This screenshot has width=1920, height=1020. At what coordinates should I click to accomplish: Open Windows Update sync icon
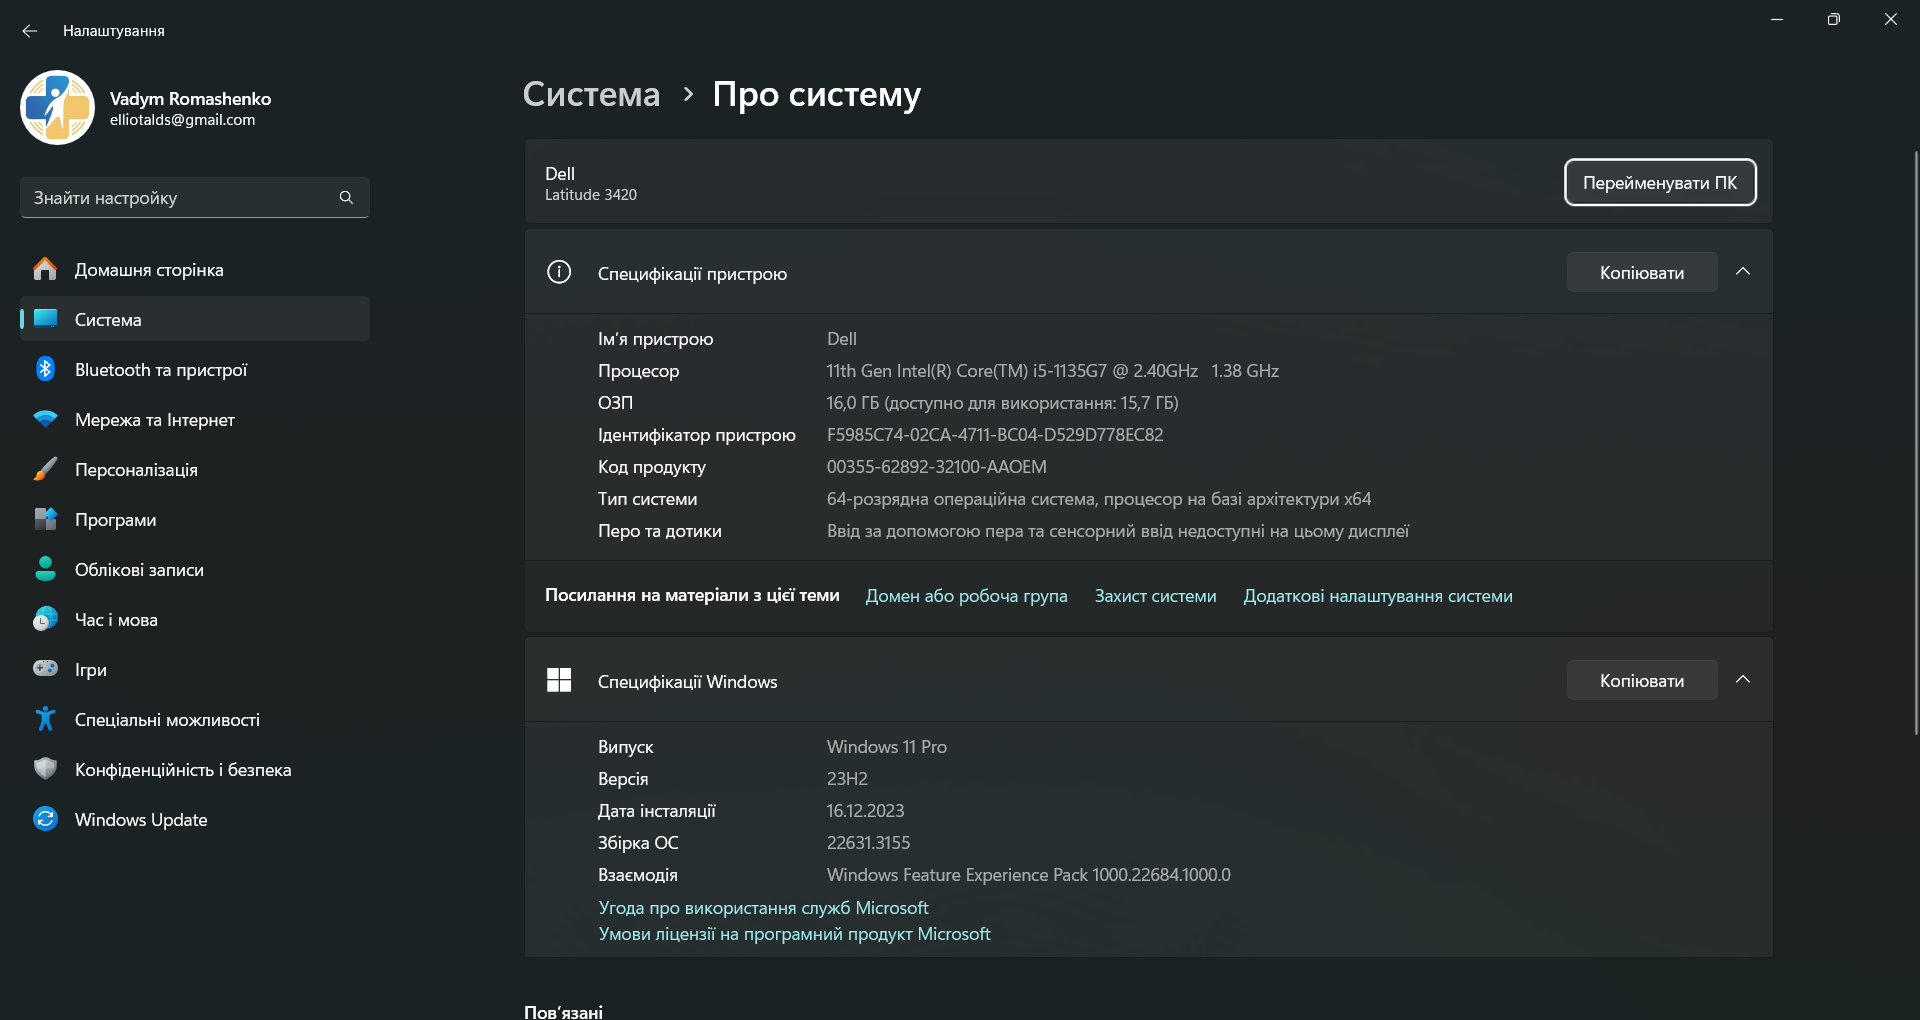45,819
